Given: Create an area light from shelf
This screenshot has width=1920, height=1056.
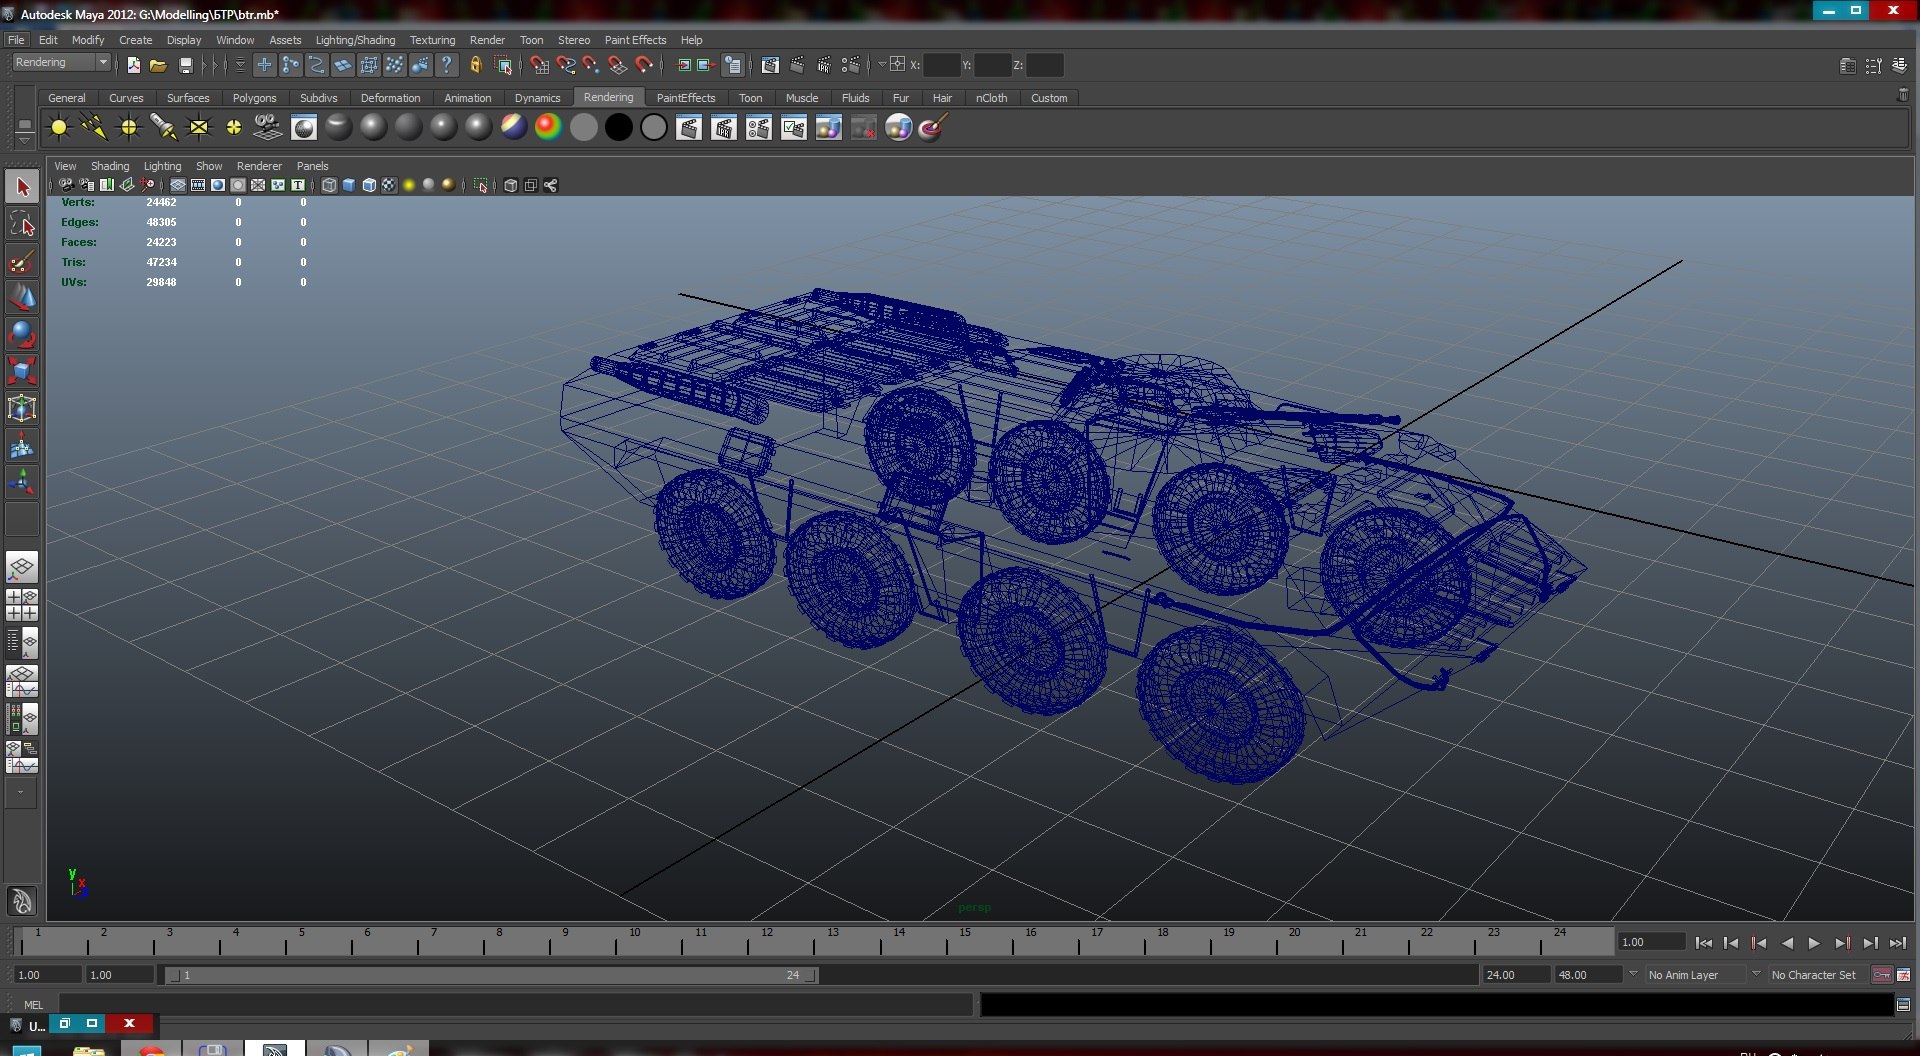Looking at the screenshot, I should click(x=199, y=127).
